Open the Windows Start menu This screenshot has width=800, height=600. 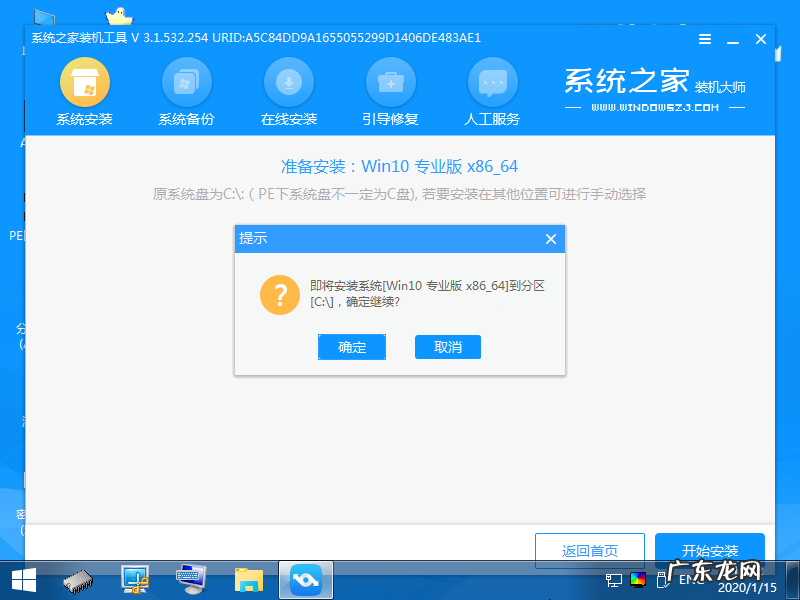22,580
